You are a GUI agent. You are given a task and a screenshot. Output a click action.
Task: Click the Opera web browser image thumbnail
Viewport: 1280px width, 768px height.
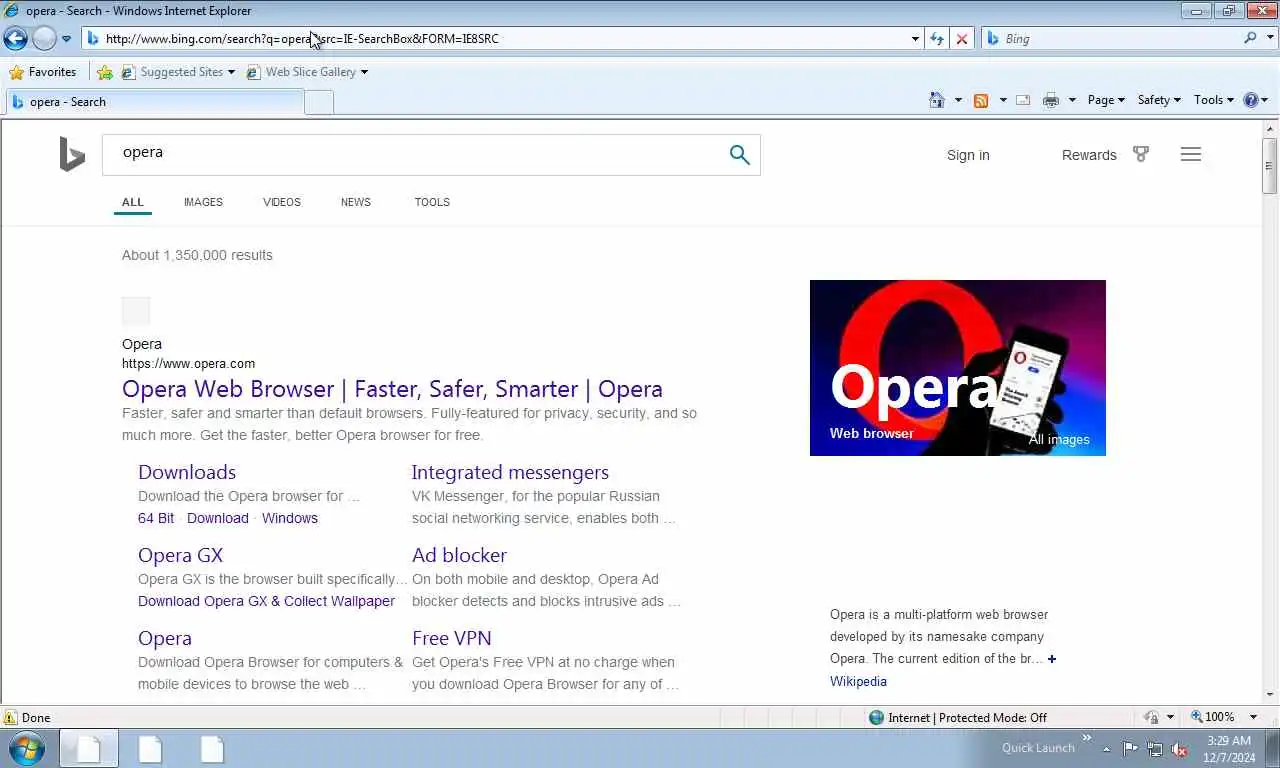pyautogui.click(x=957, y=367)
